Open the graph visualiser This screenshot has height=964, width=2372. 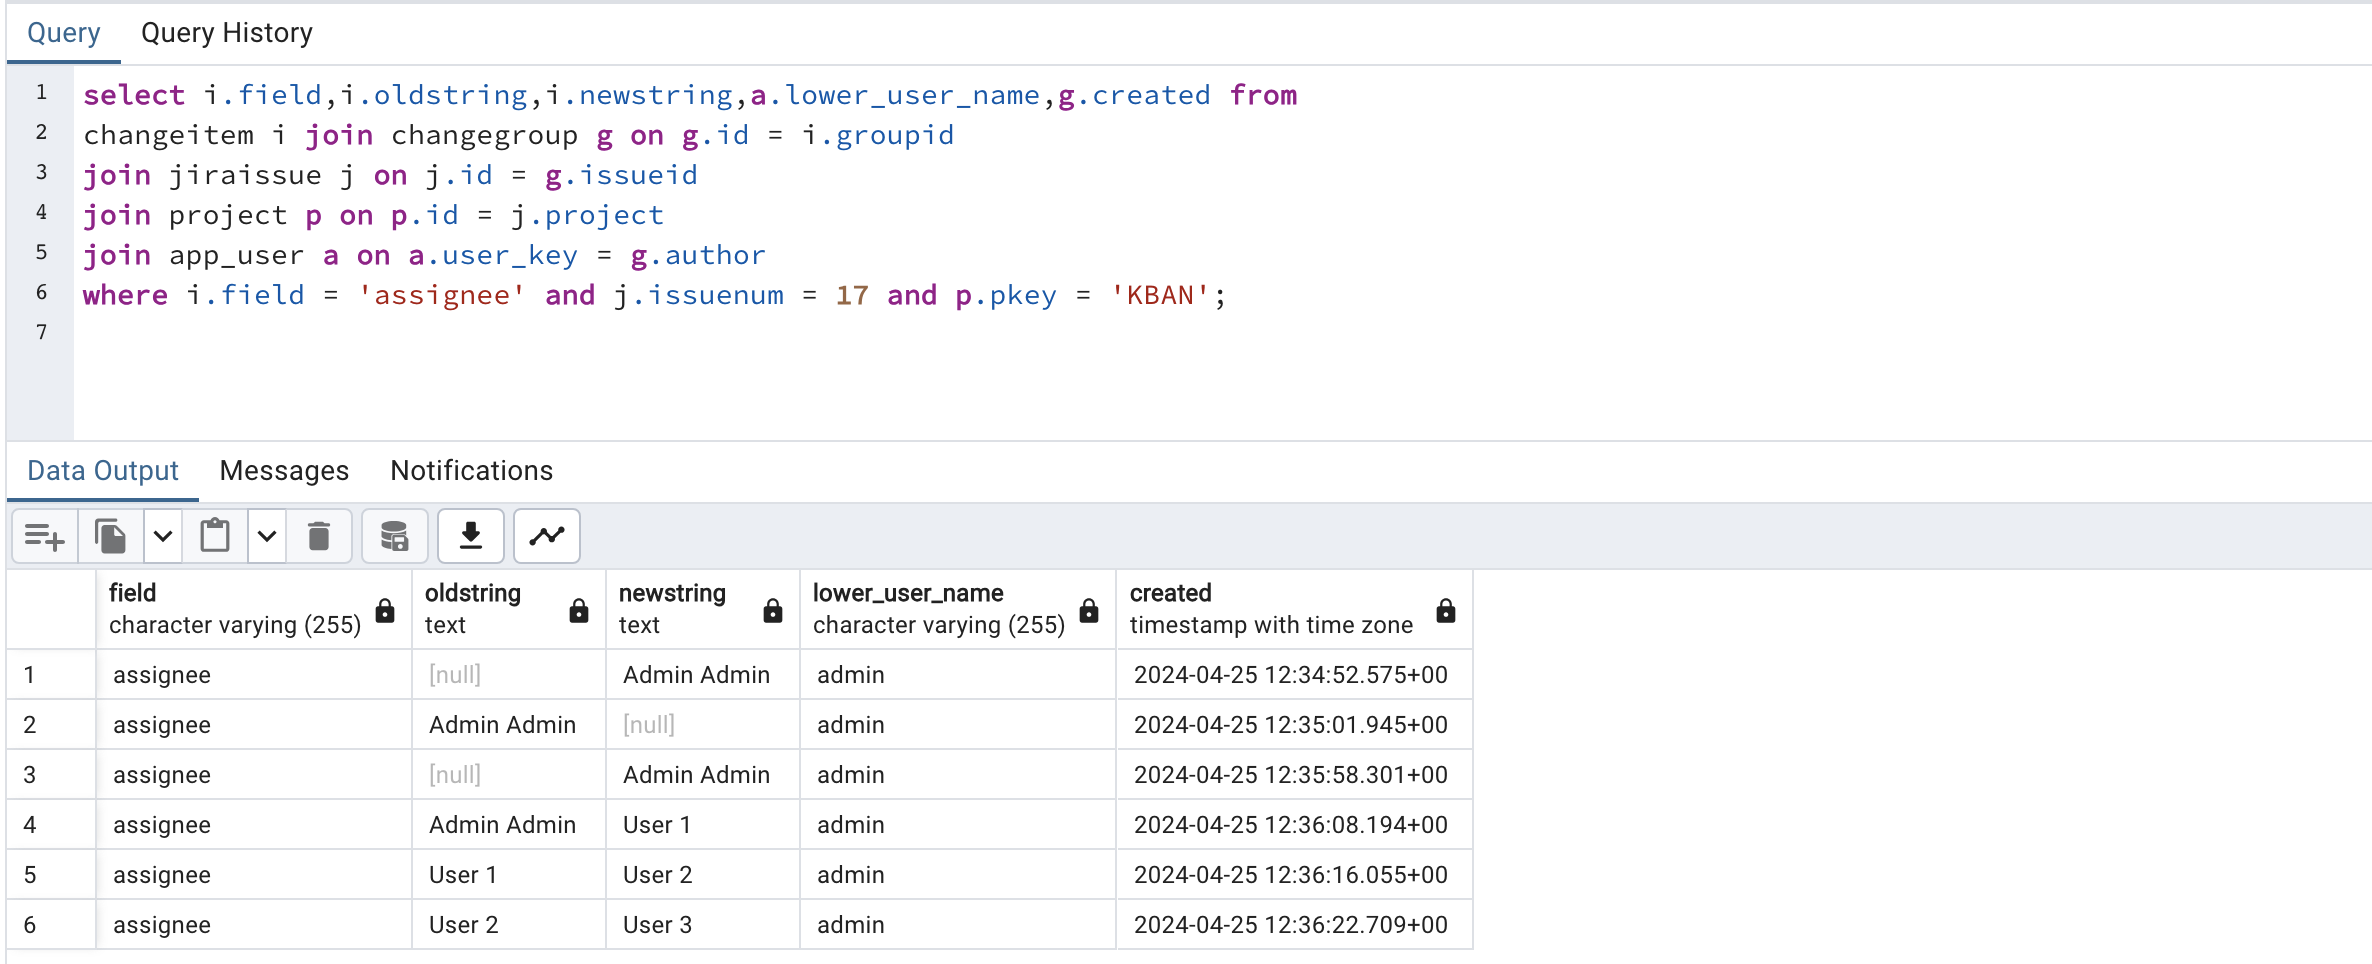[x=546, y=536]
